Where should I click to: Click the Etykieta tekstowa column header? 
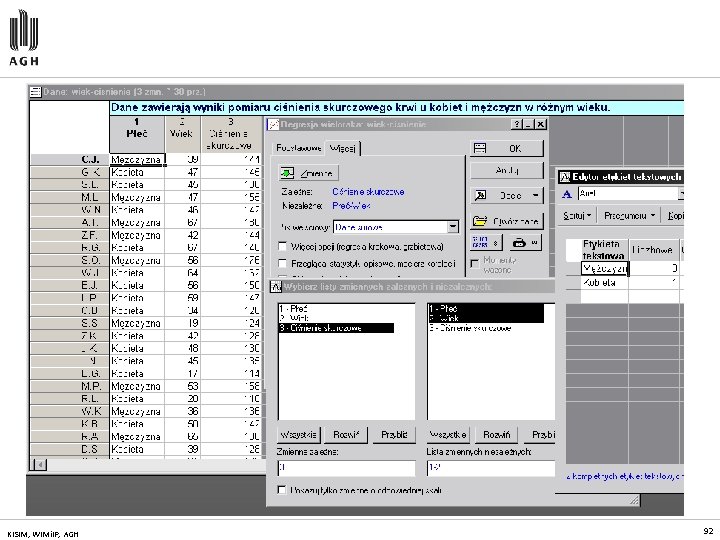[x=605, y=250]
